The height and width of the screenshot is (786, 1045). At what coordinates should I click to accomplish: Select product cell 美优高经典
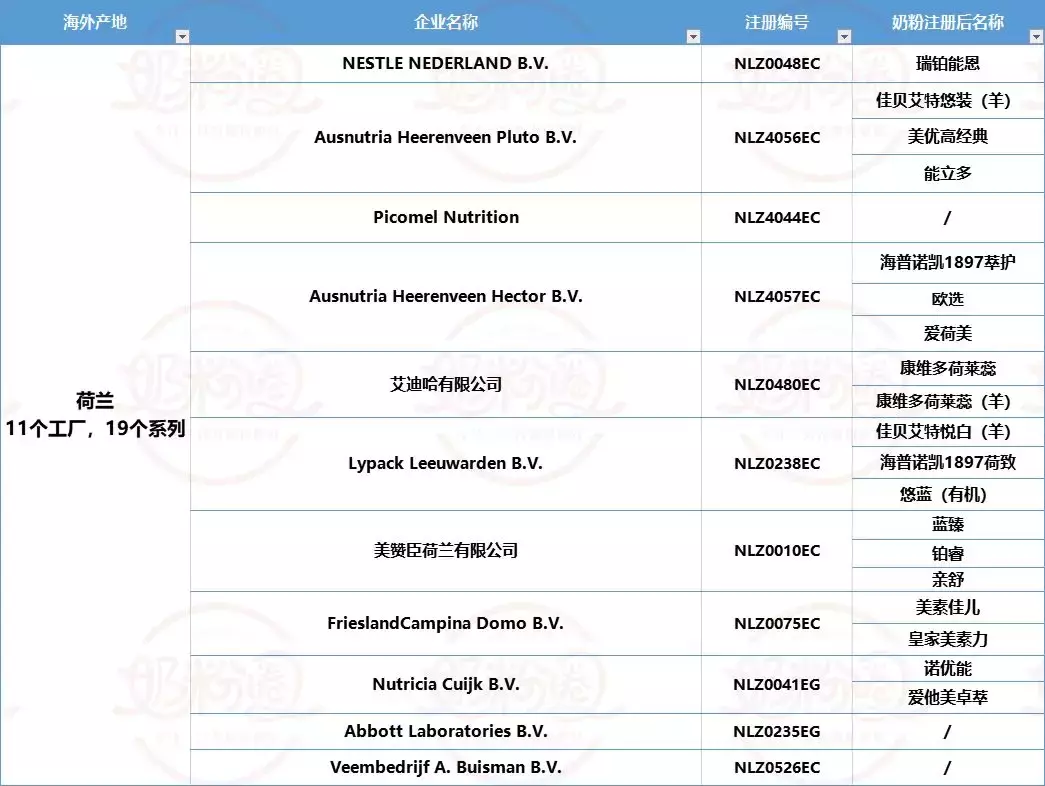948,137
